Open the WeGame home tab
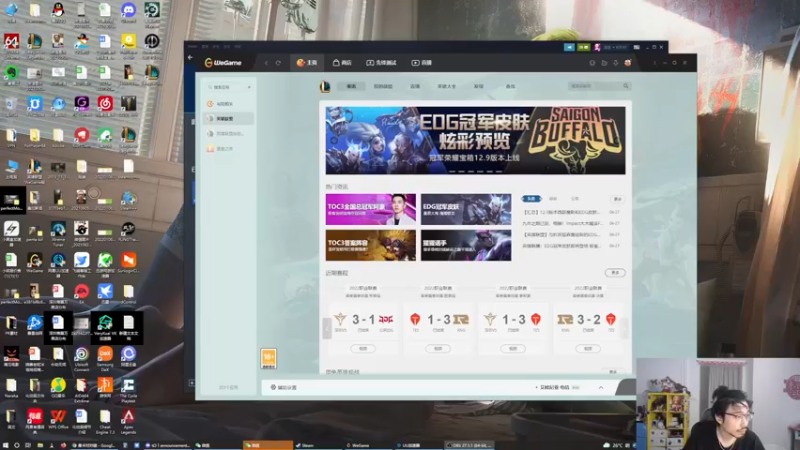 click(x=307, y=63)
